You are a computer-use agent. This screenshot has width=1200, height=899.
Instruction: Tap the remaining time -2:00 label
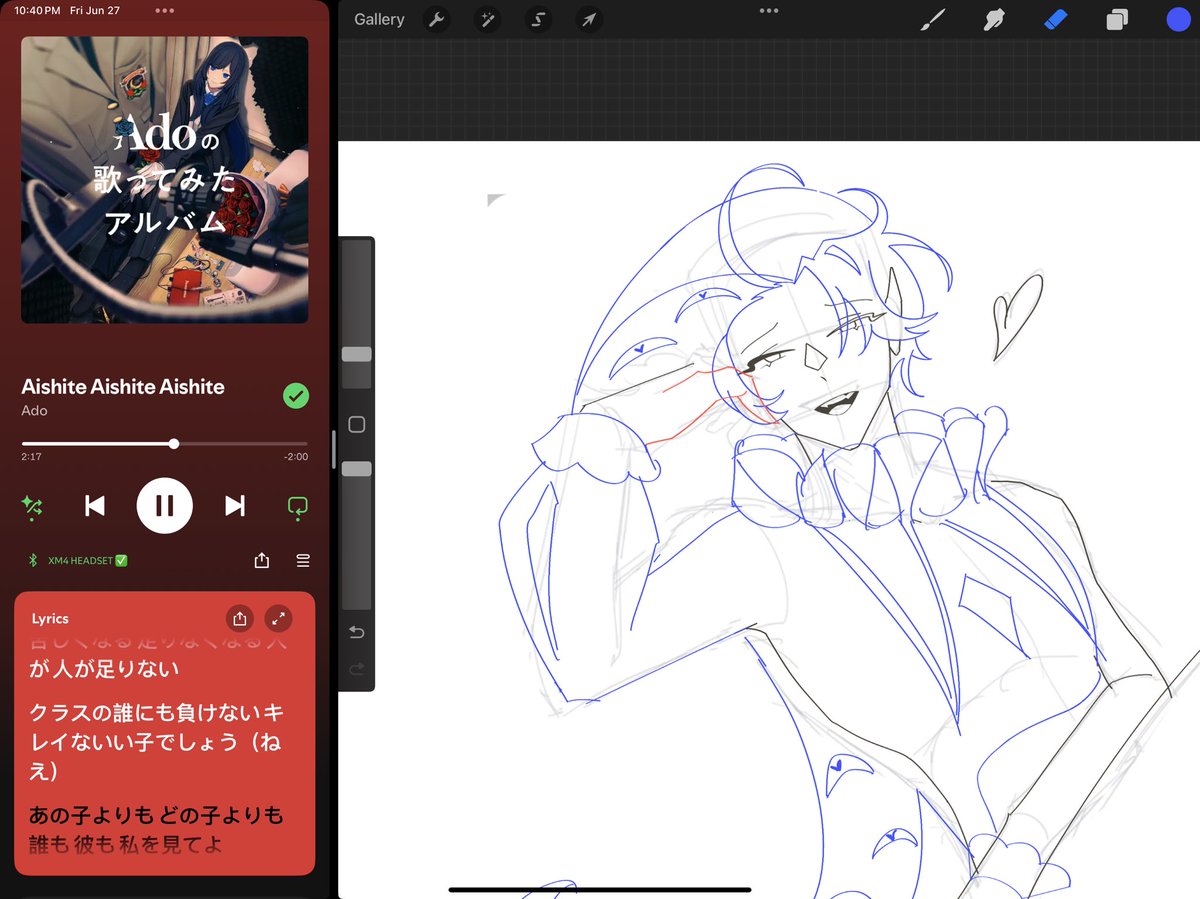296,456
